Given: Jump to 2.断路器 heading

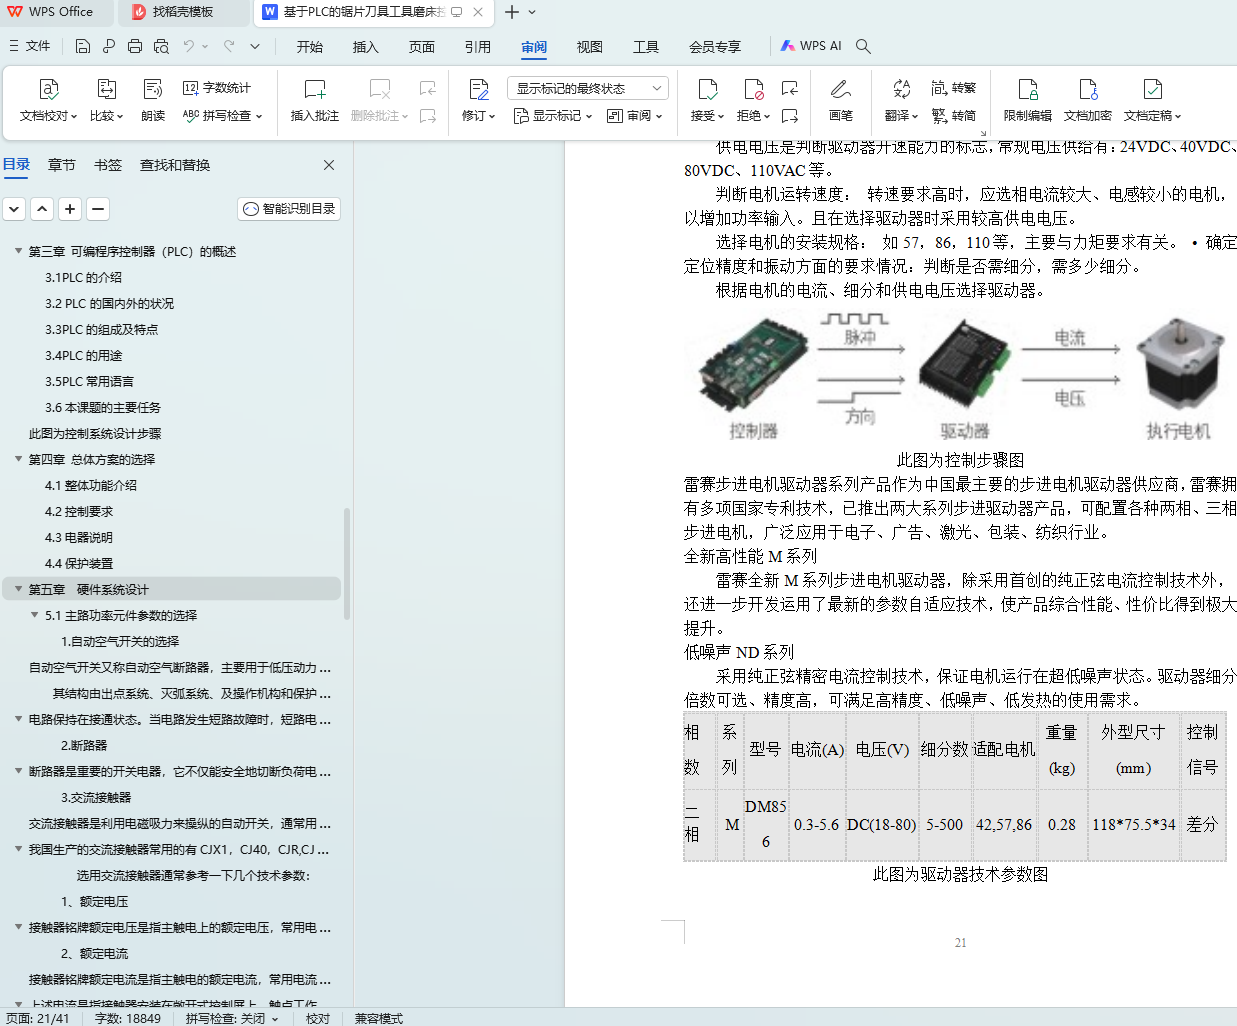Looking at the screenshot, I should pyautogui.click(x=84, y=745).
